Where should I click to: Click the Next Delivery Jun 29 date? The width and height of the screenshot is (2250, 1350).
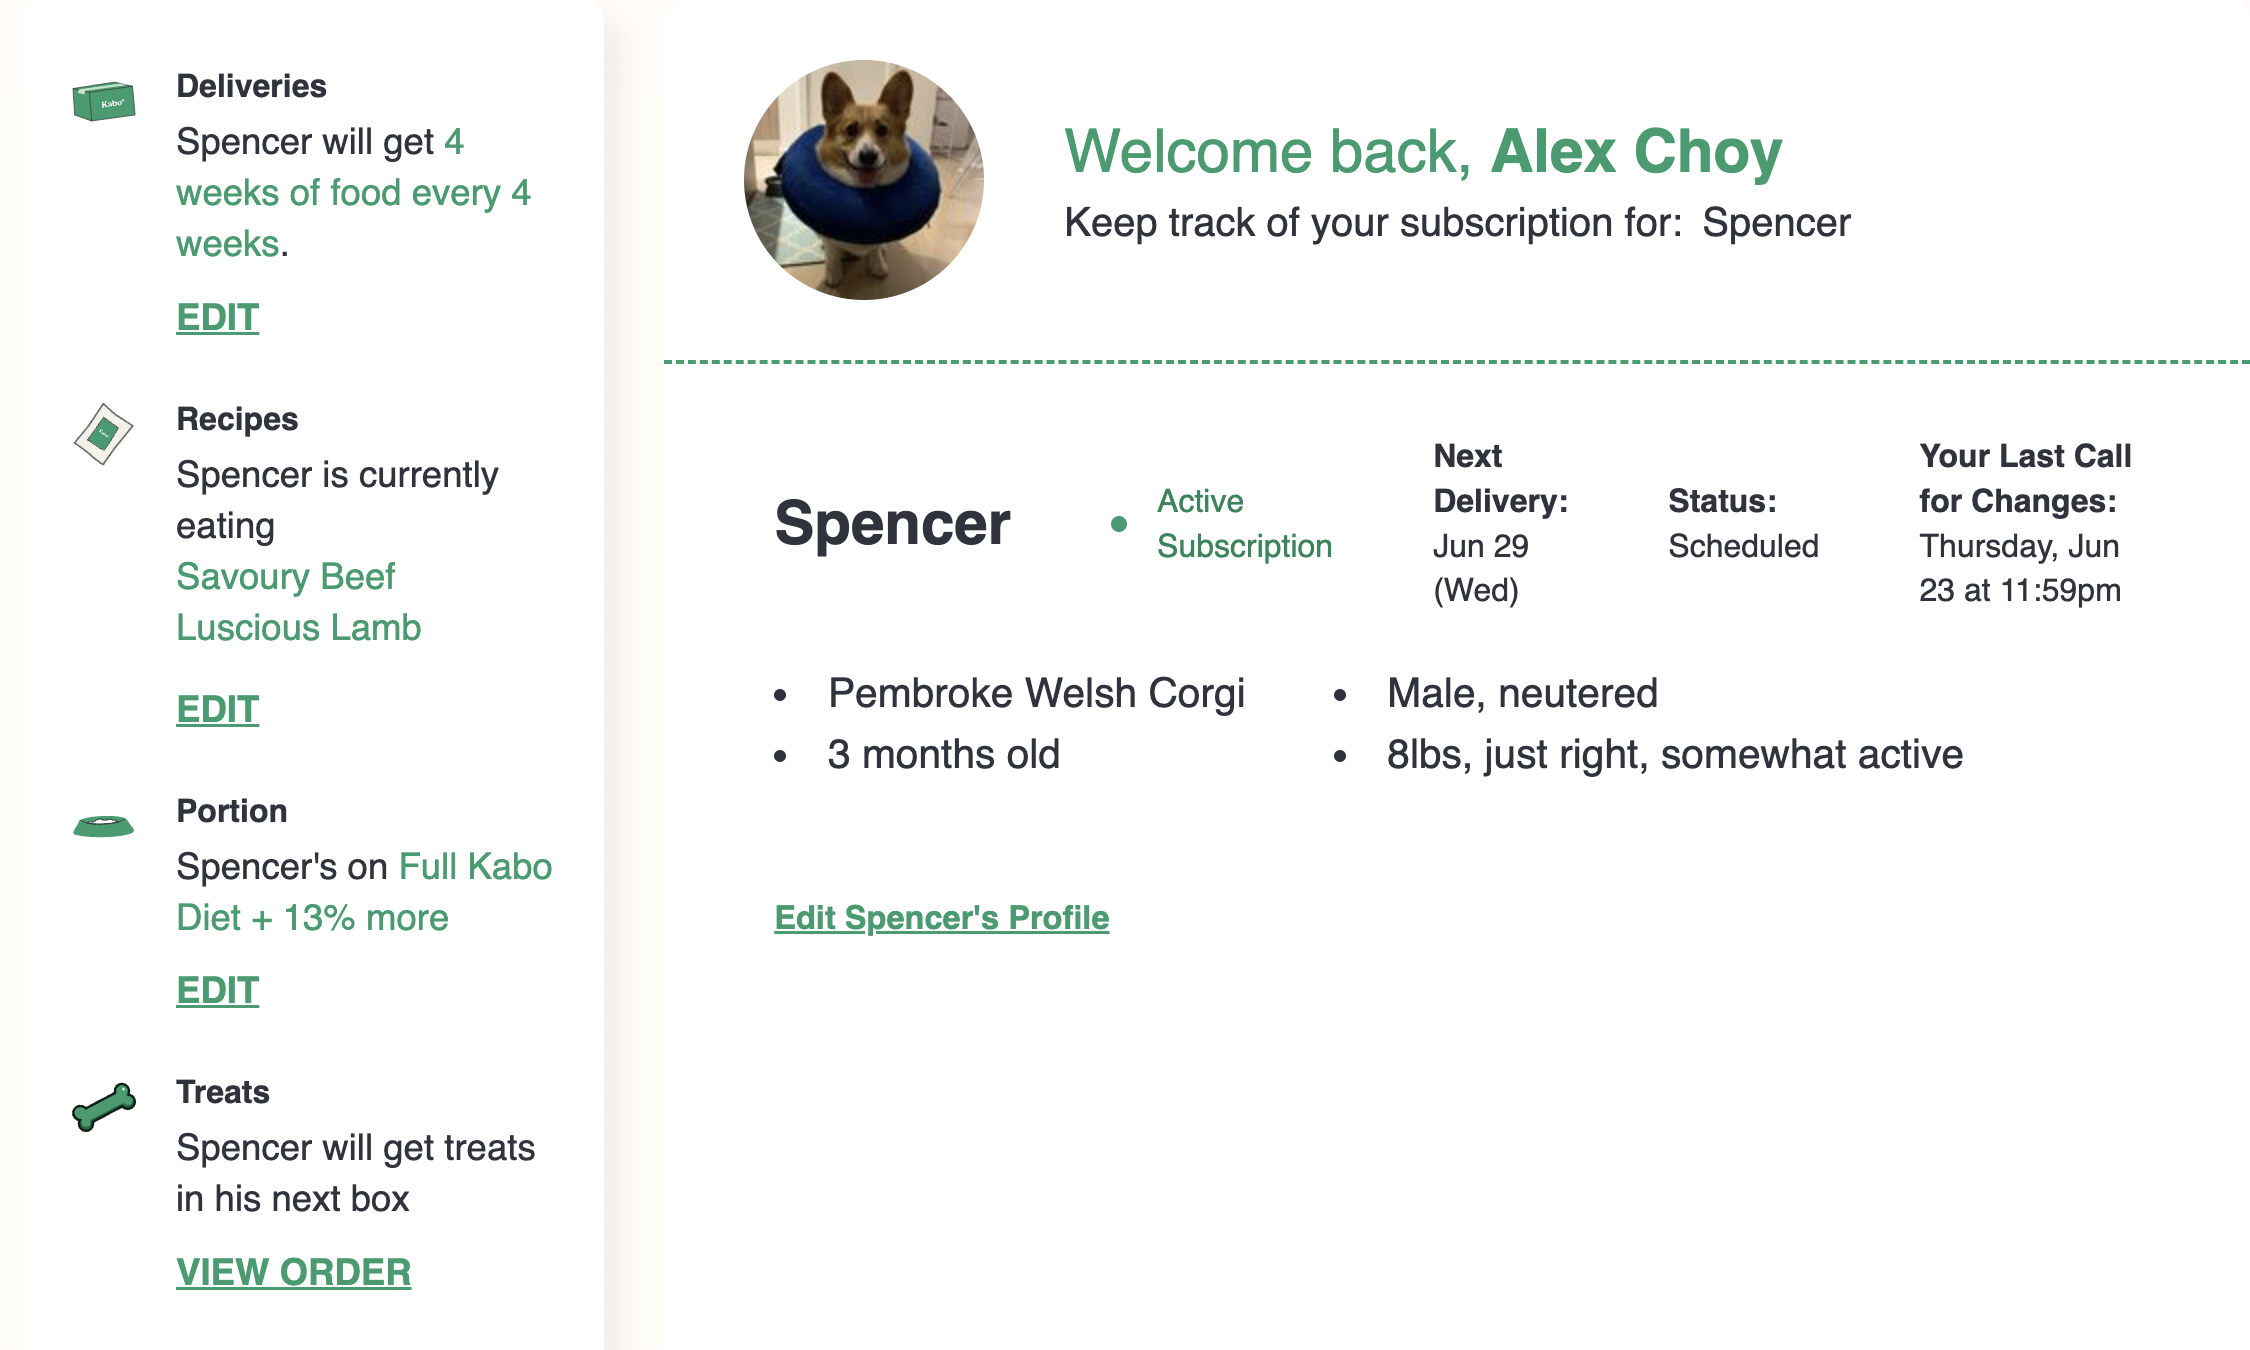(1480, 546)
